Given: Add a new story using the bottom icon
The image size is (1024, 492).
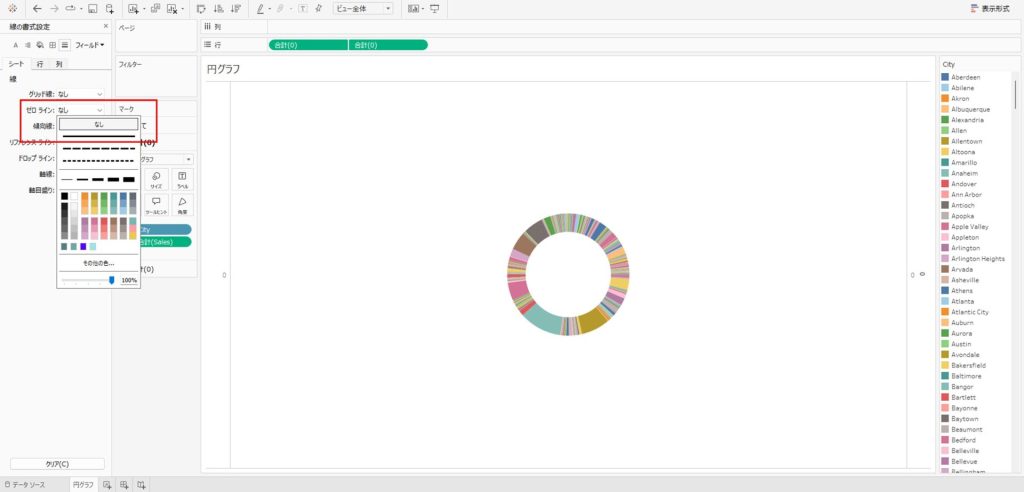Looking at the screenshot, I should [142, 485].
